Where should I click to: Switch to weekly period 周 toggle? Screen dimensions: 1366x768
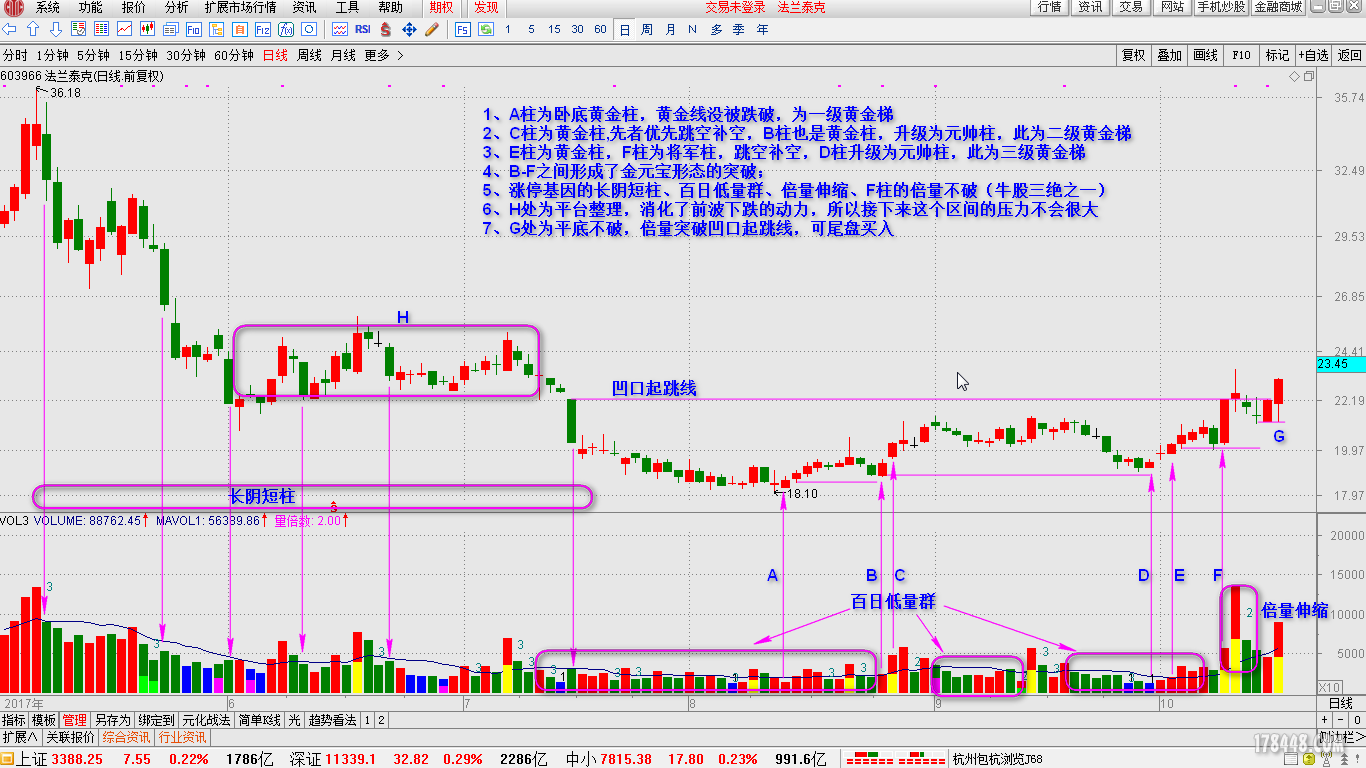647,30
